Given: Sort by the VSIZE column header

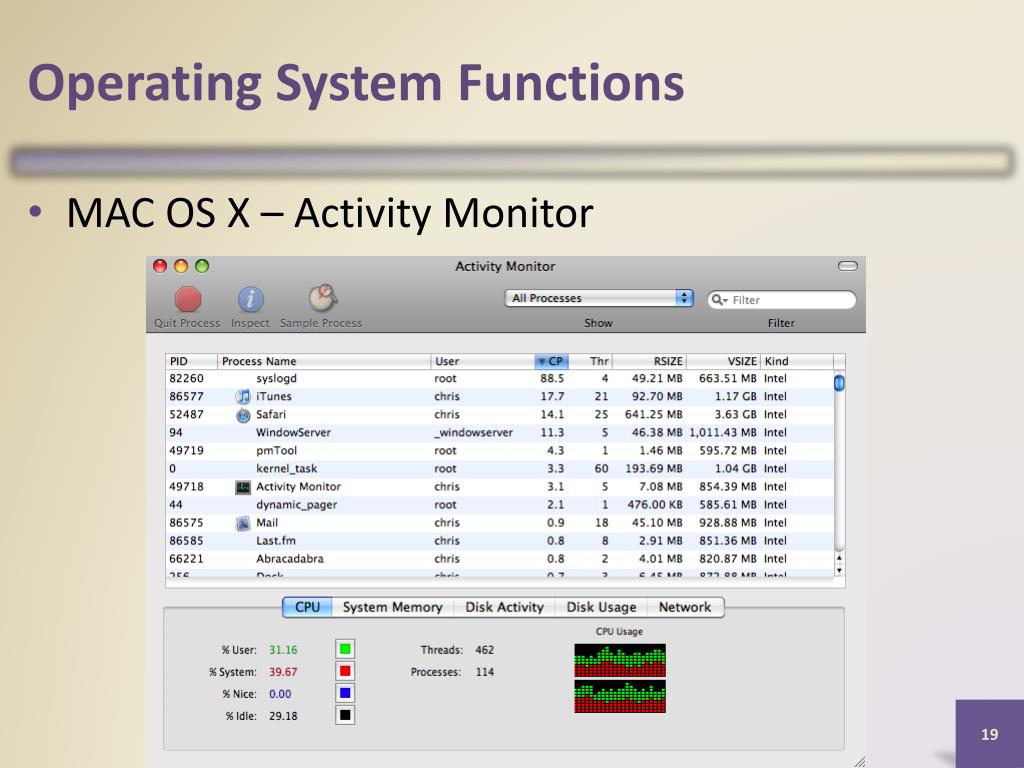Looking at the screenshot, I should point(724,361).
